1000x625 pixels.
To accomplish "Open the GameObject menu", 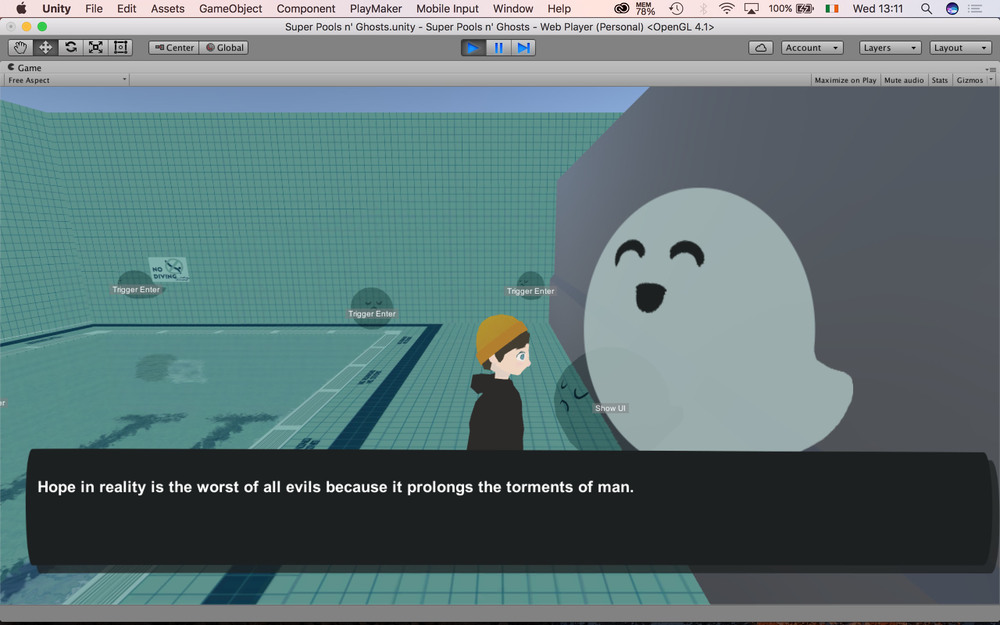I will (x=230, y=8).
